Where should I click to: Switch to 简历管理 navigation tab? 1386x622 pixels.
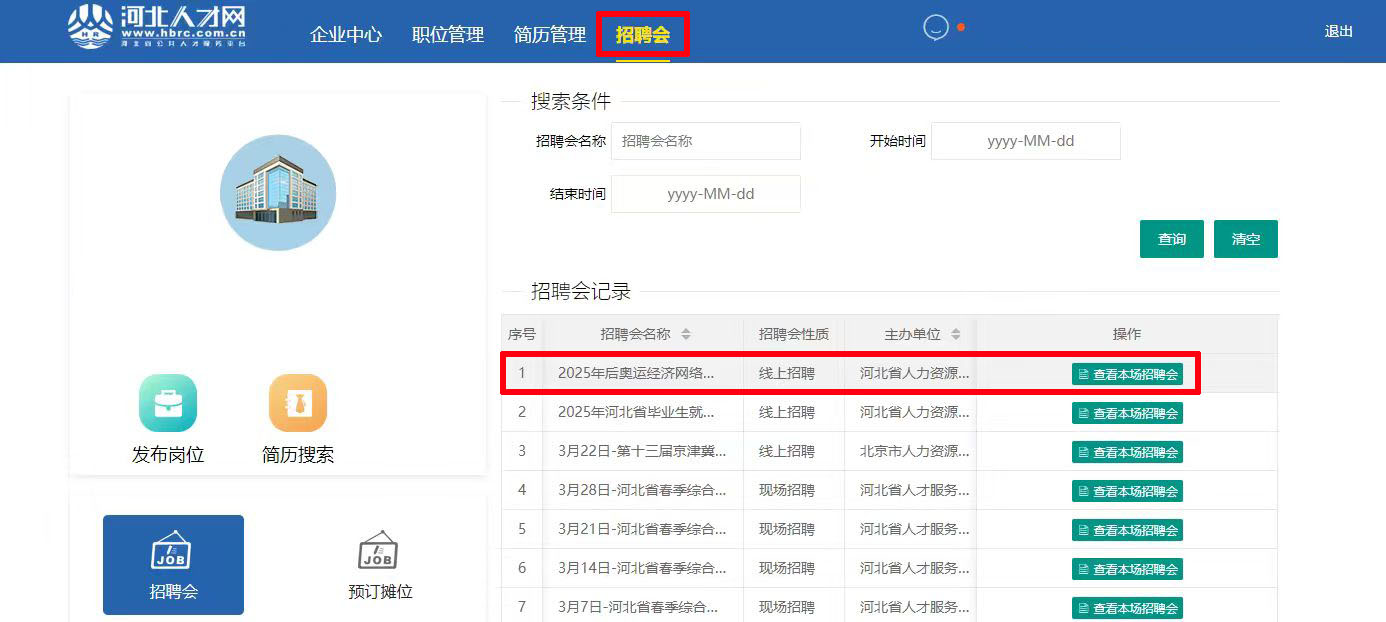coord(550,35)
